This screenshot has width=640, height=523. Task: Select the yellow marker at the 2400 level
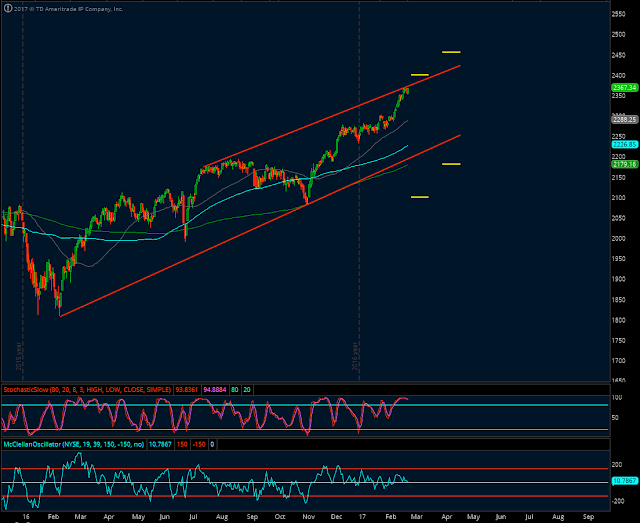(420, 75)
